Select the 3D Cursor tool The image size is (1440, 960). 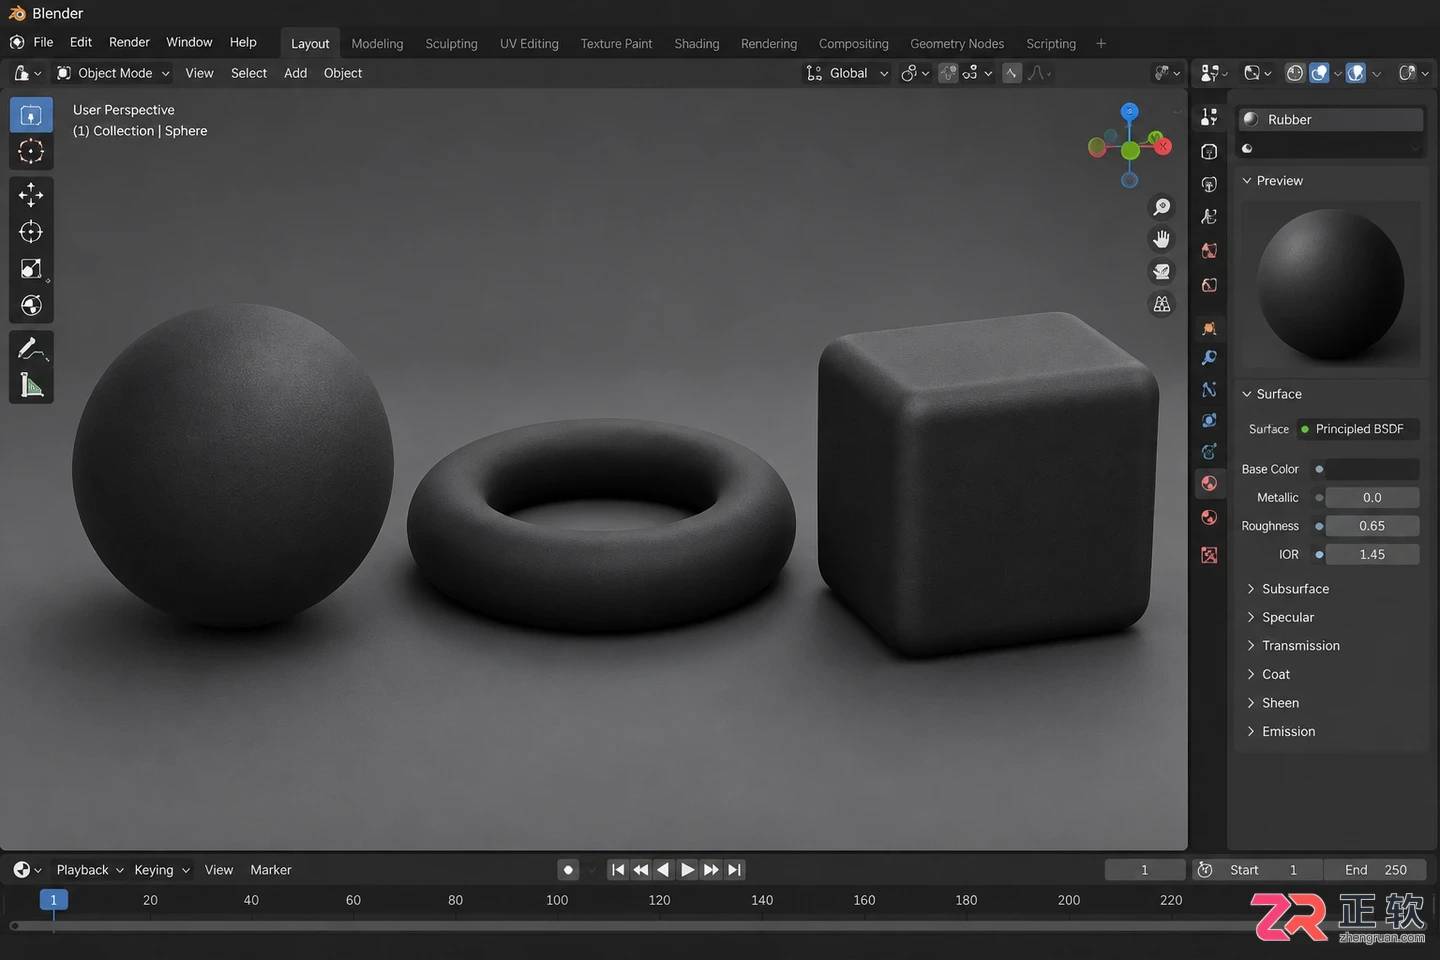tap(31, 152)
